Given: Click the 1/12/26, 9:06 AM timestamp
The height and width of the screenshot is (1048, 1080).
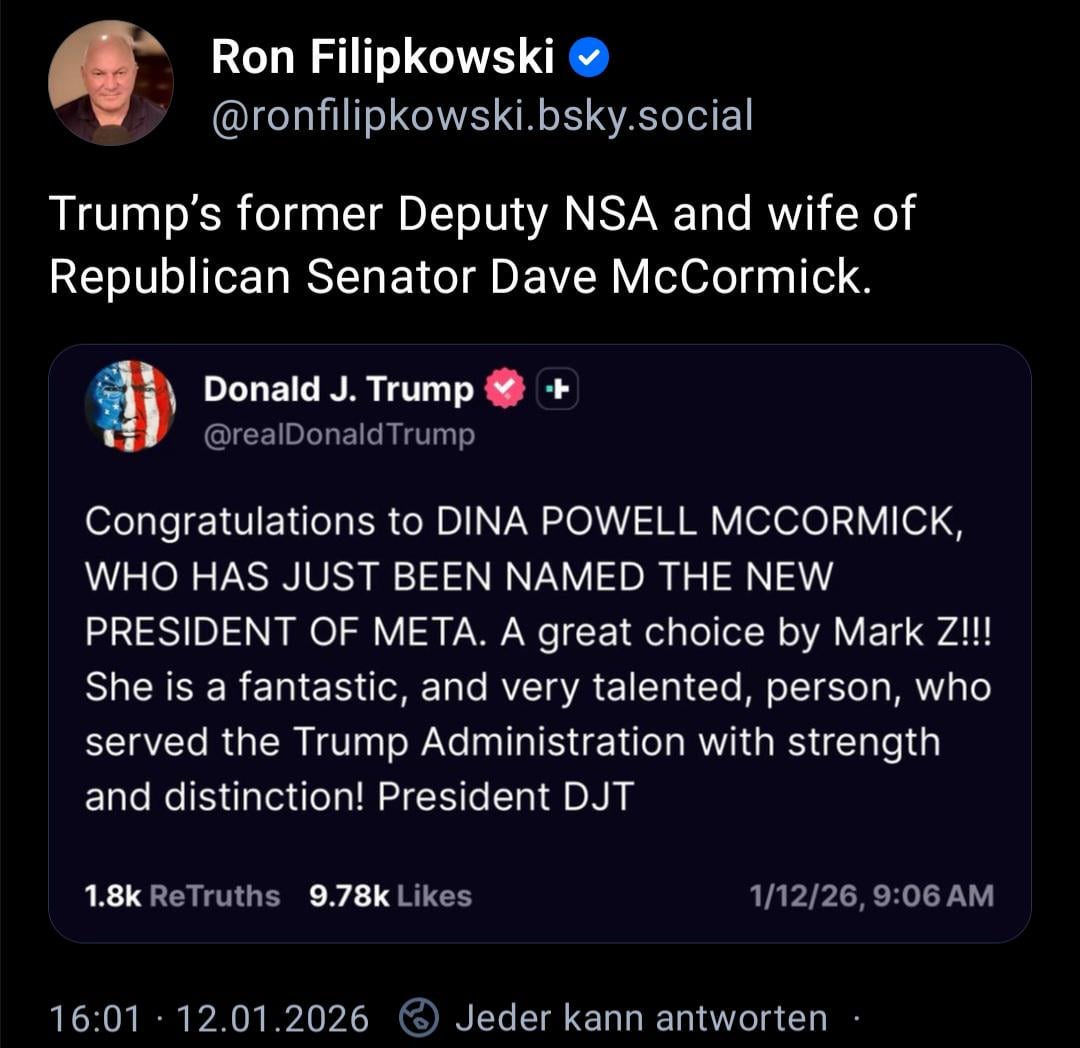Looking at the screenshot, I should tap(871, 895).
